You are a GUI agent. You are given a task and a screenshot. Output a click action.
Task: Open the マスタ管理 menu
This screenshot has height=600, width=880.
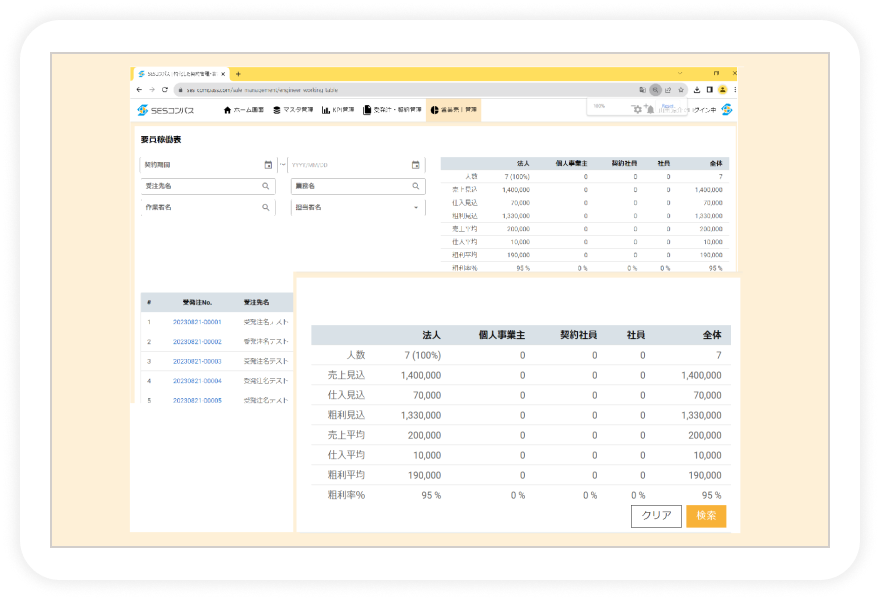click(293, 110)
